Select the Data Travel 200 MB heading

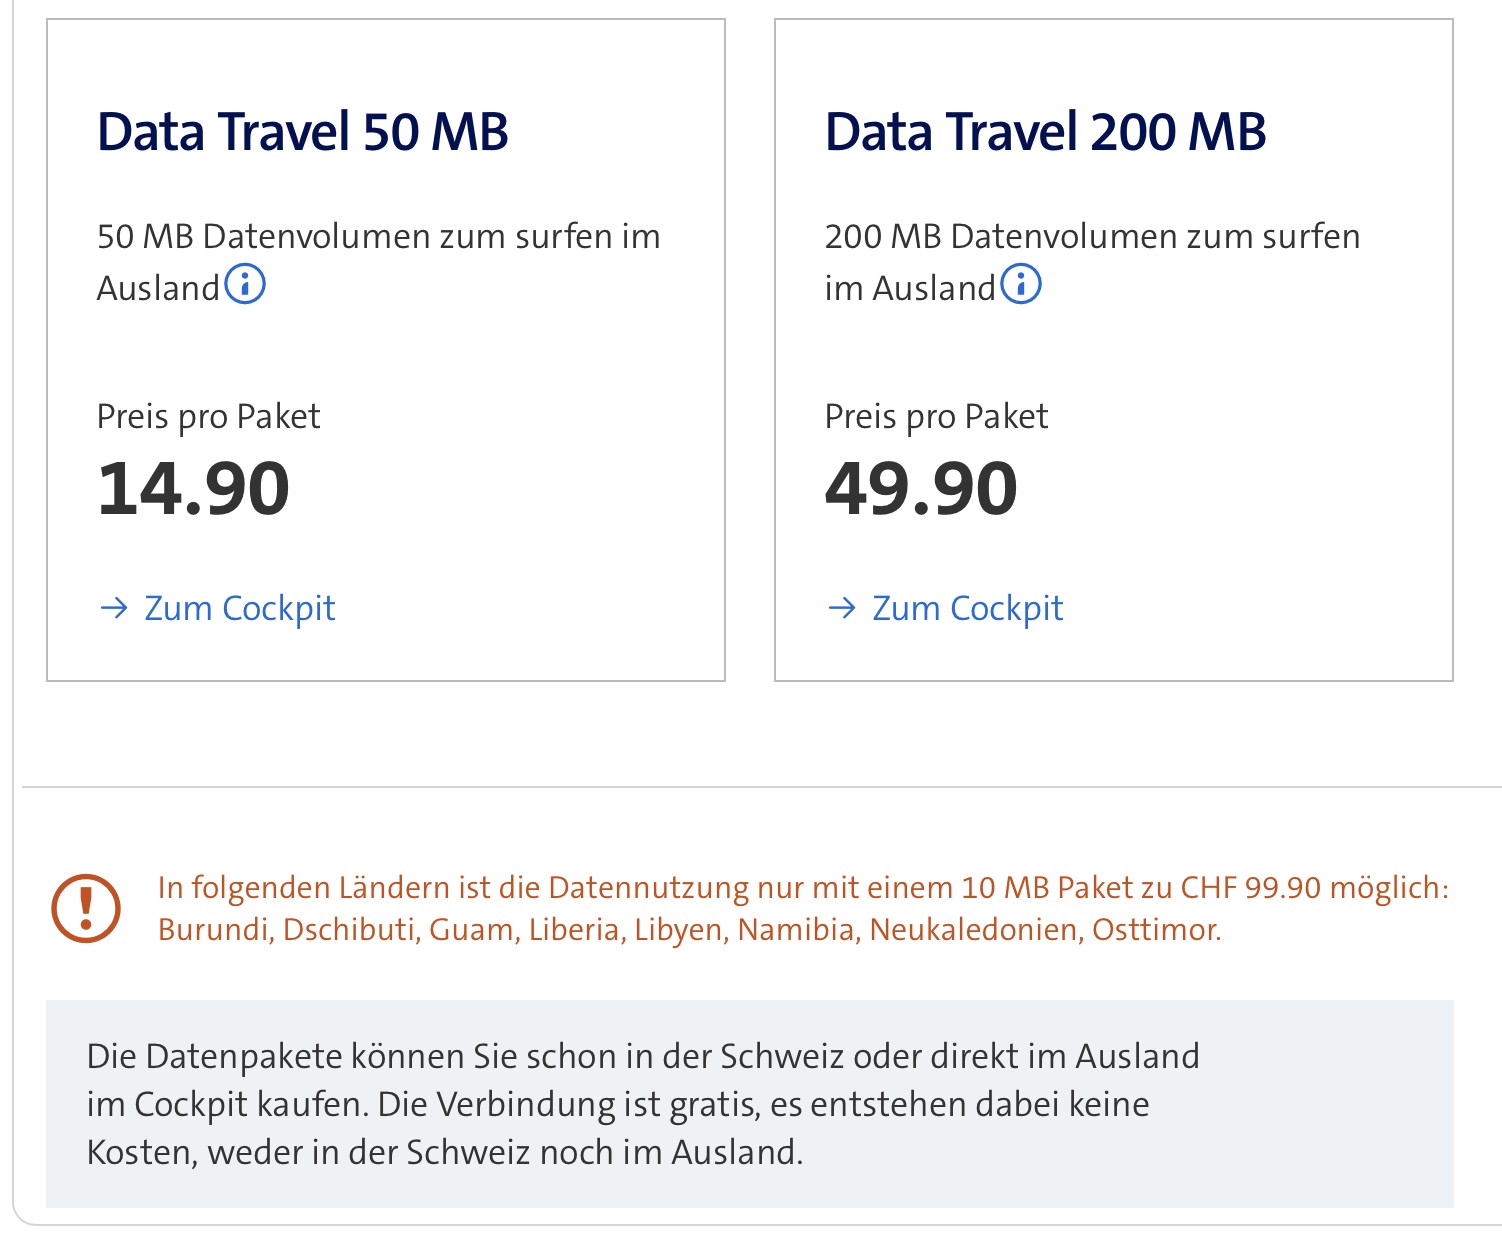coord(1045,132)
